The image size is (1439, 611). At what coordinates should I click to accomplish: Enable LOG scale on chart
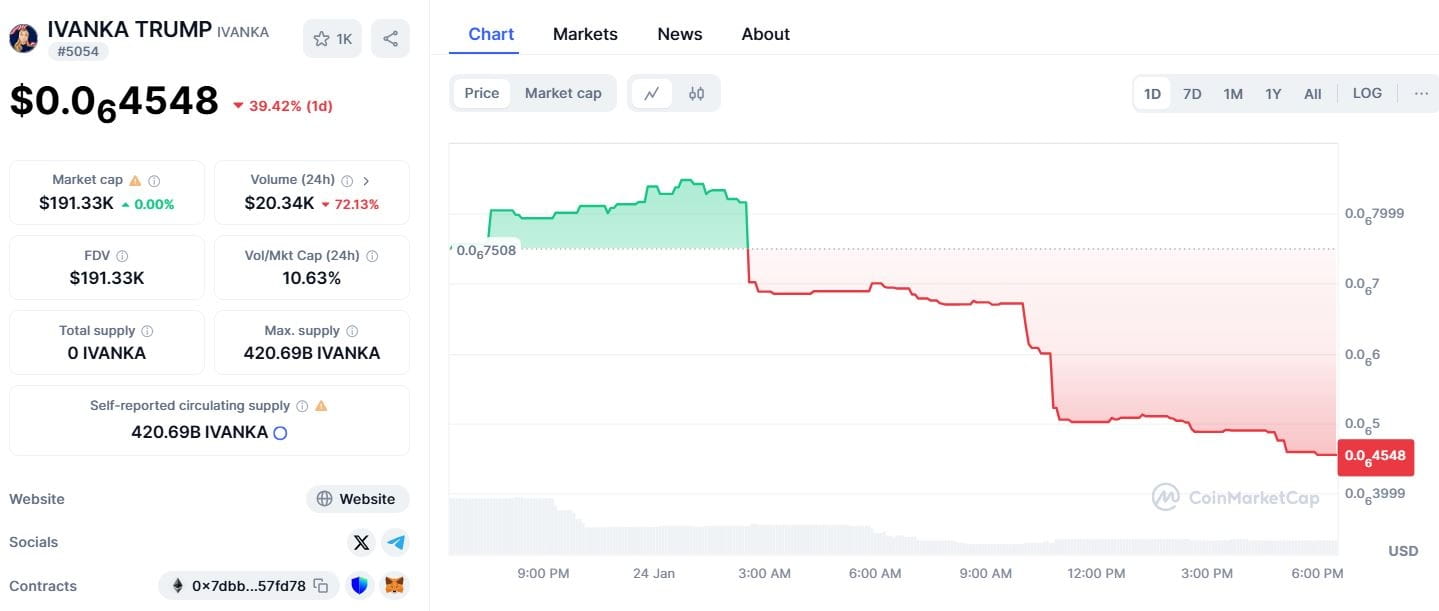click(1367, 93)
